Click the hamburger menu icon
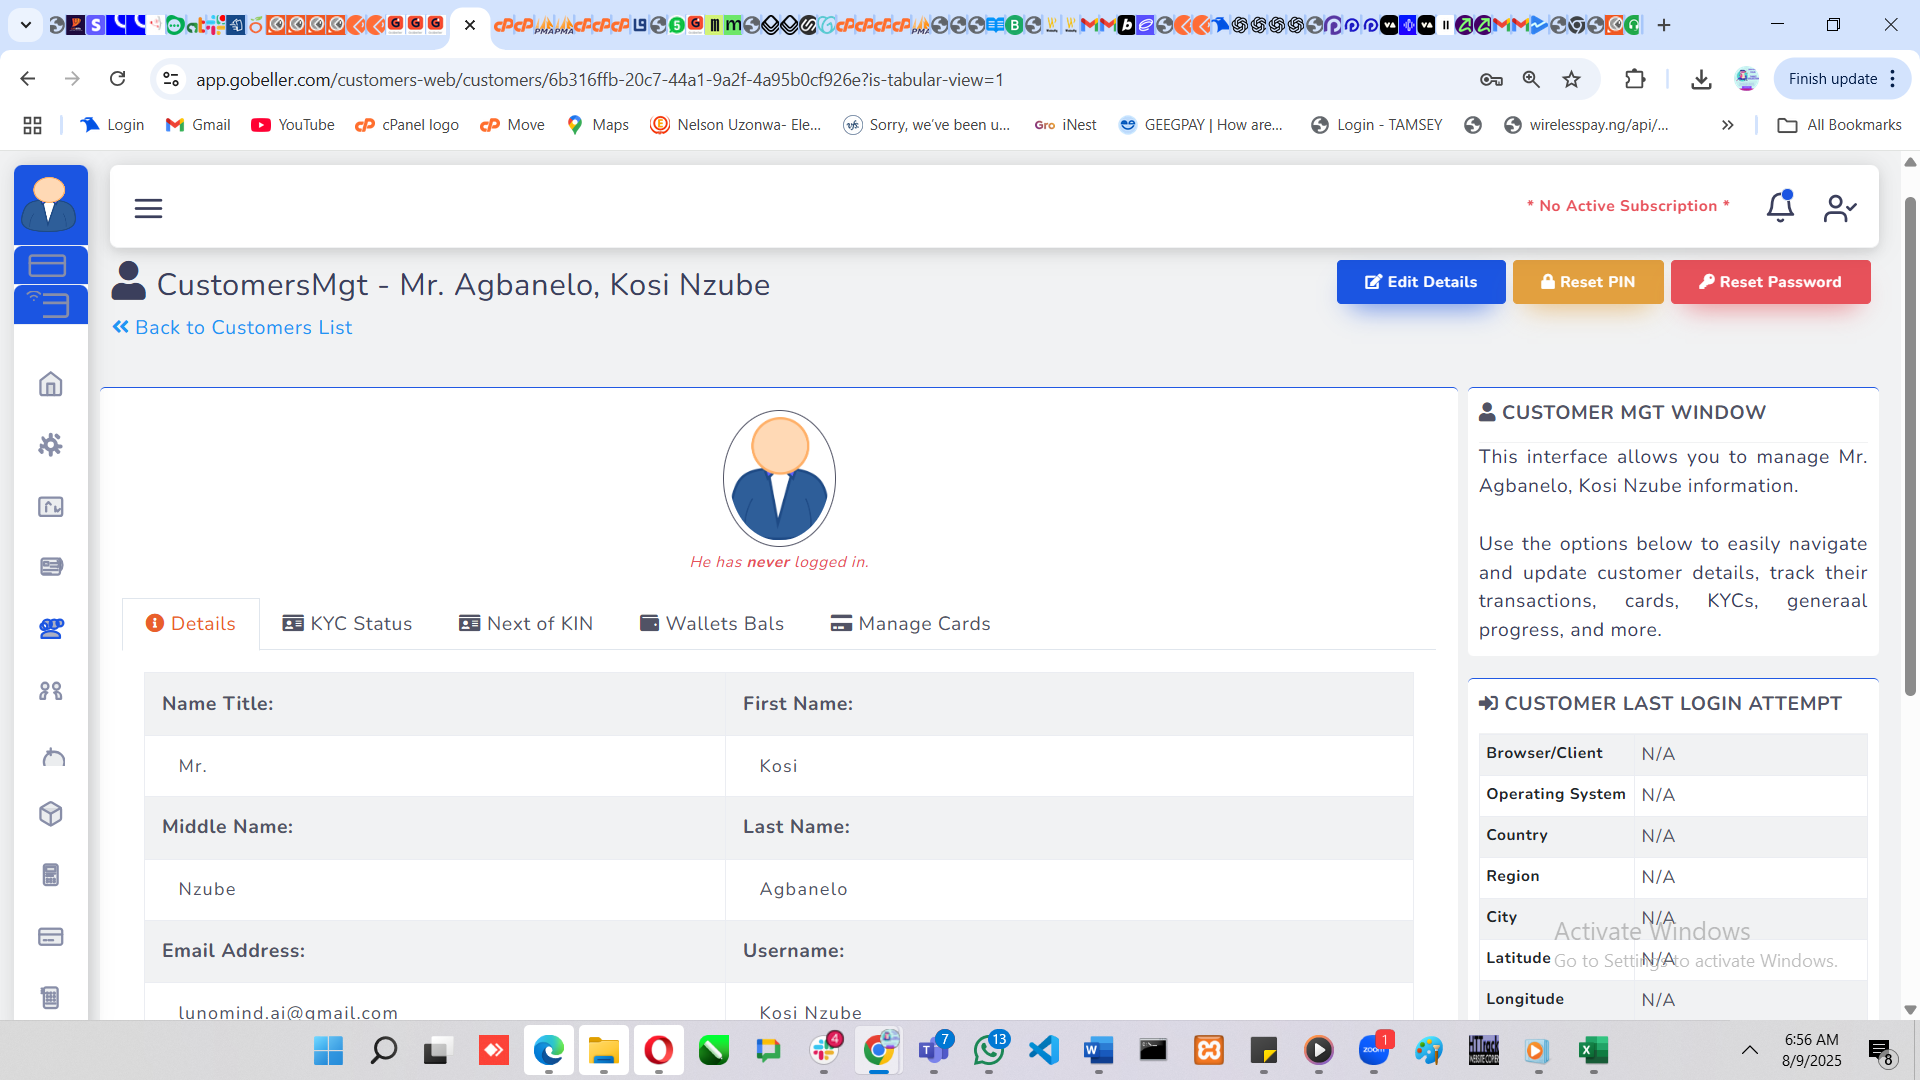This screenshot has height=1080, width=1920. coord(148,208)
